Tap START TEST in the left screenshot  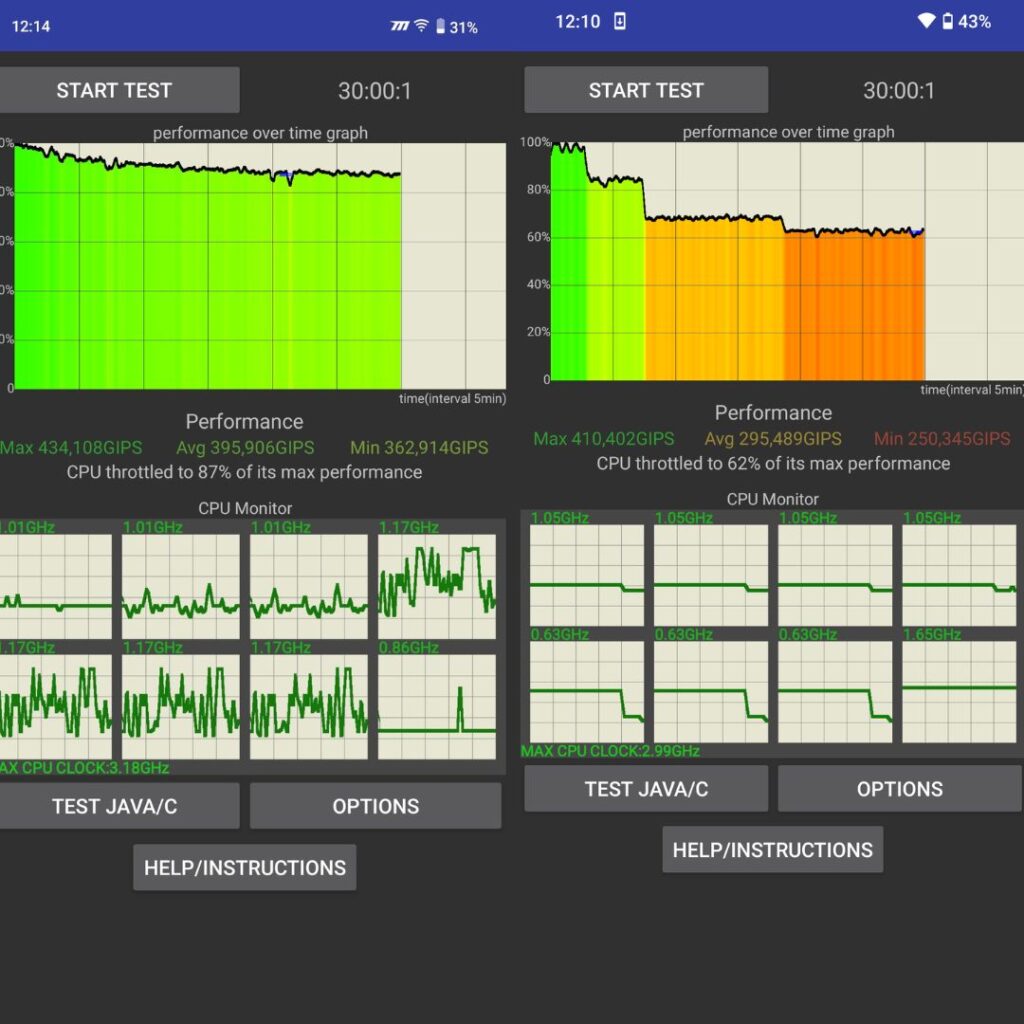(115, 90)
